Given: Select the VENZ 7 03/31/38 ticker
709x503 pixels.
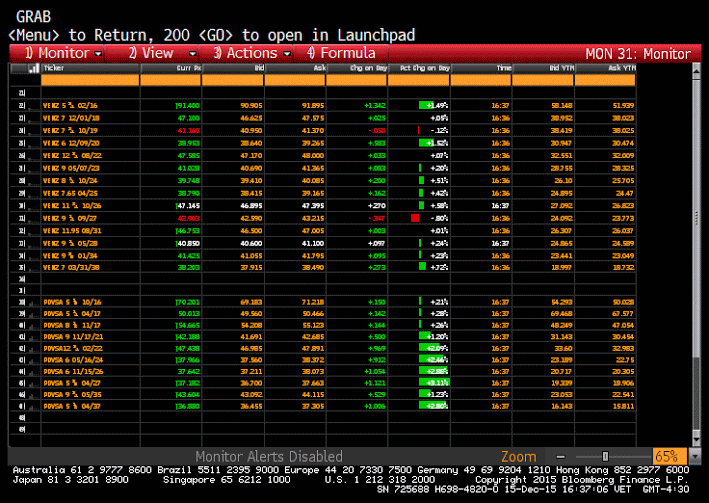Looking at the screenshot, I should (x=71, y=268).
